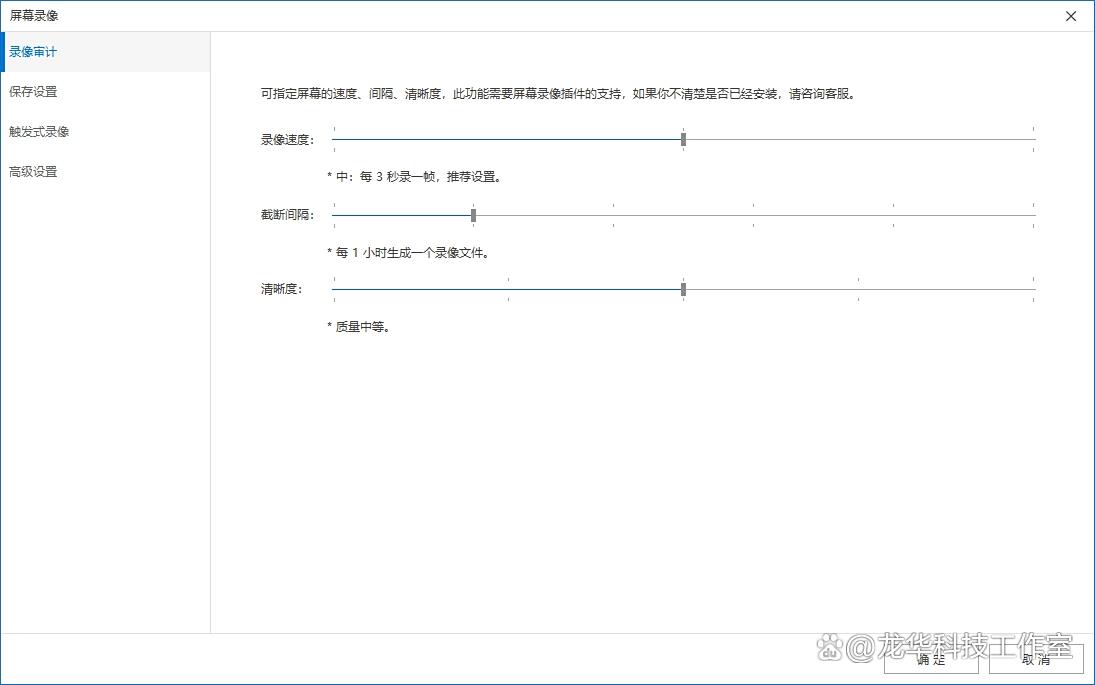Open 高级设置 in the sidebar
Viewport: 1095px width, 685px height.
click(x=105, y=171)
